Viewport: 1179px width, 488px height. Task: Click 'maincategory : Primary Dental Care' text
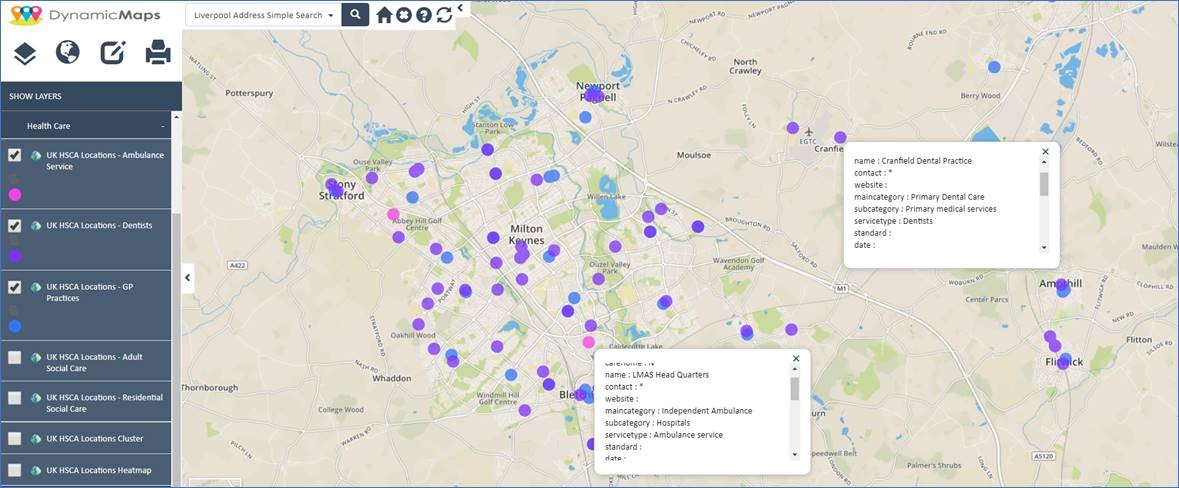point(920,197)
